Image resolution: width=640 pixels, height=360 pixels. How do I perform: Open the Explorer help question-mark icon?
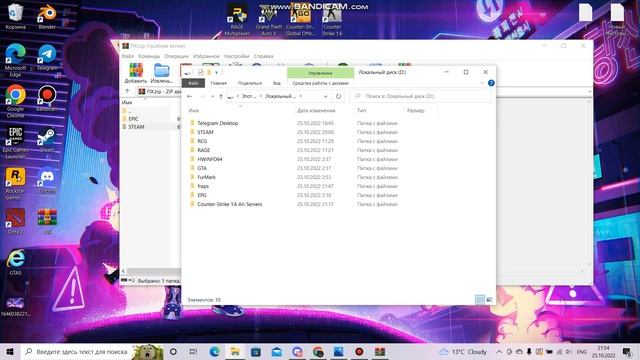pyautogui.click(x=491, y=83)
